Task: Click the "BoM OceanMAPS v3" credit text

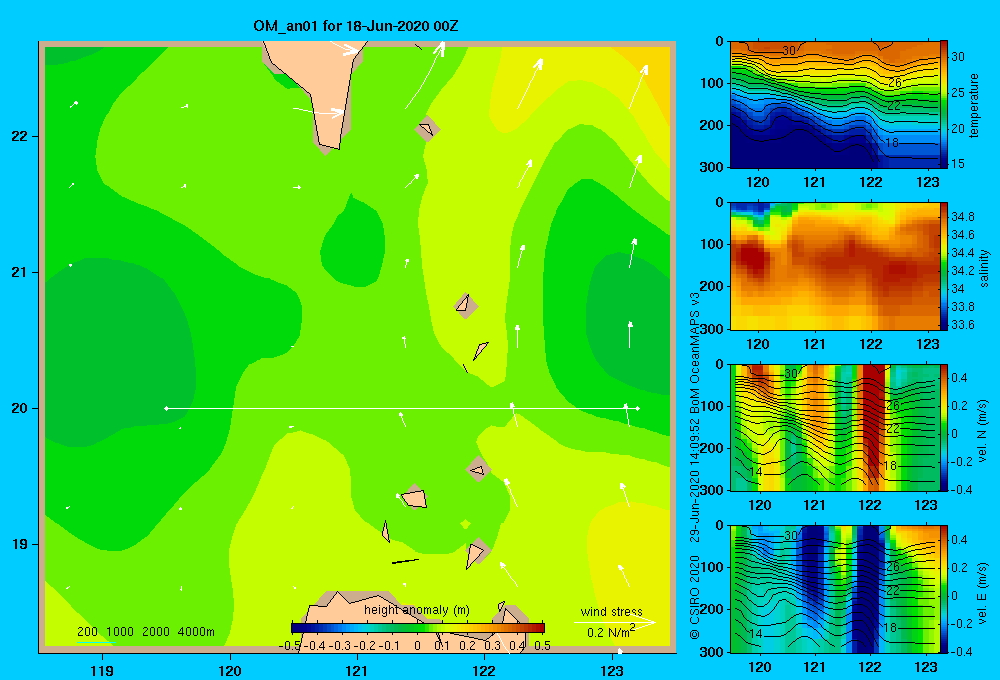Action: click(695, 344)
